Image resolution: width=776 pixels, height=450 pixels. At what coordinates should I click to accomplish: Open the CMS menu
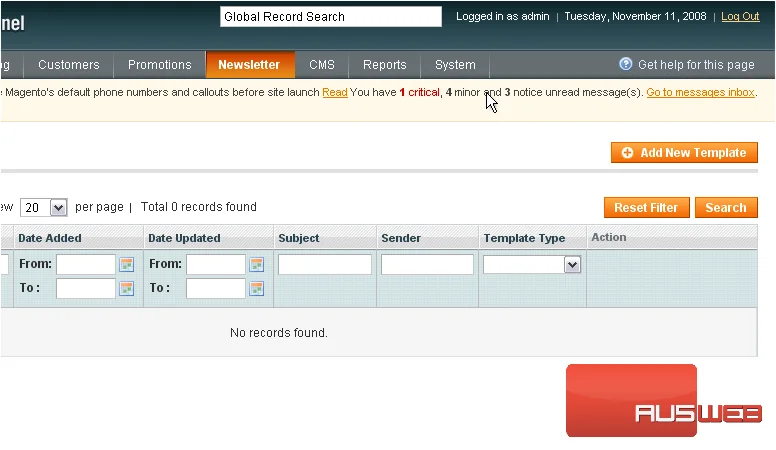tap(322, 65)
